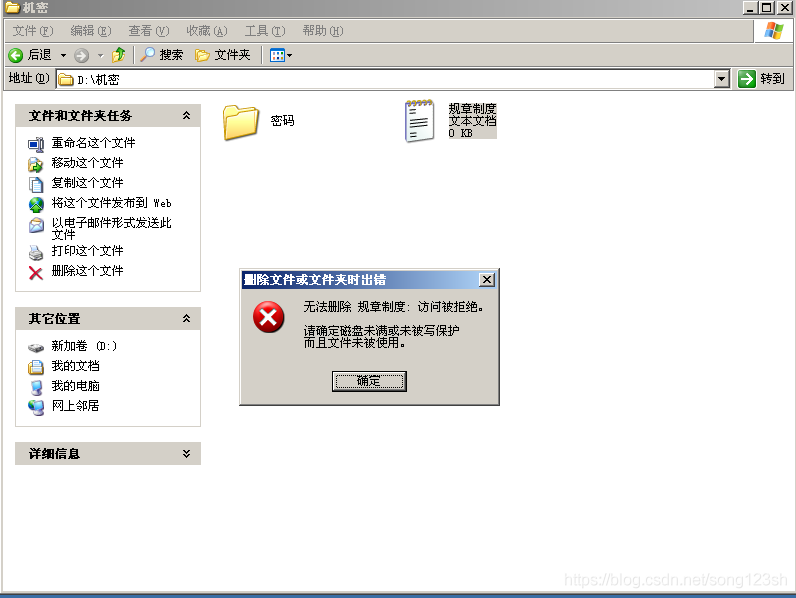Screen dimensions: 796x598
Task: Click the red X delete file icon
Action: tap(36, 273)
